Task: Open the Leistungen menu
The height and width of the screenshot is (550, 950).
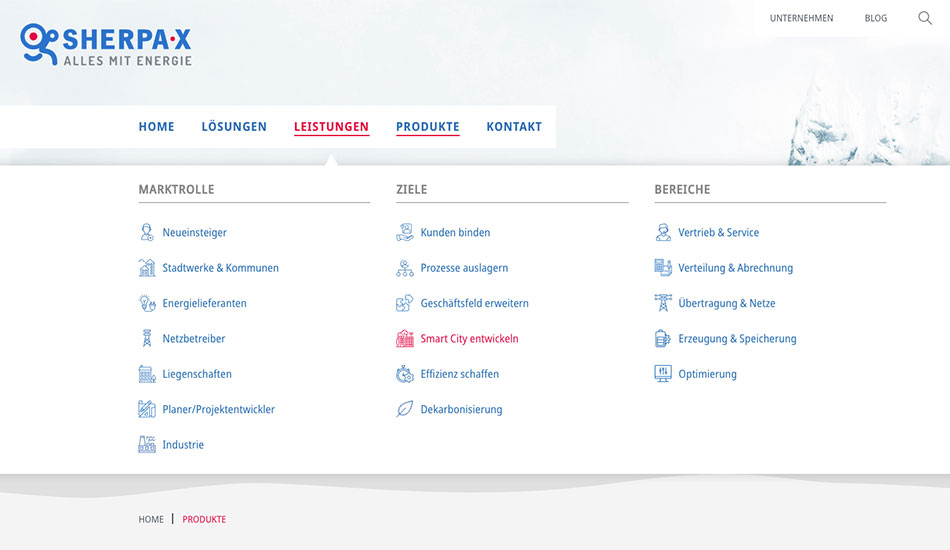Action: (331, 127)
